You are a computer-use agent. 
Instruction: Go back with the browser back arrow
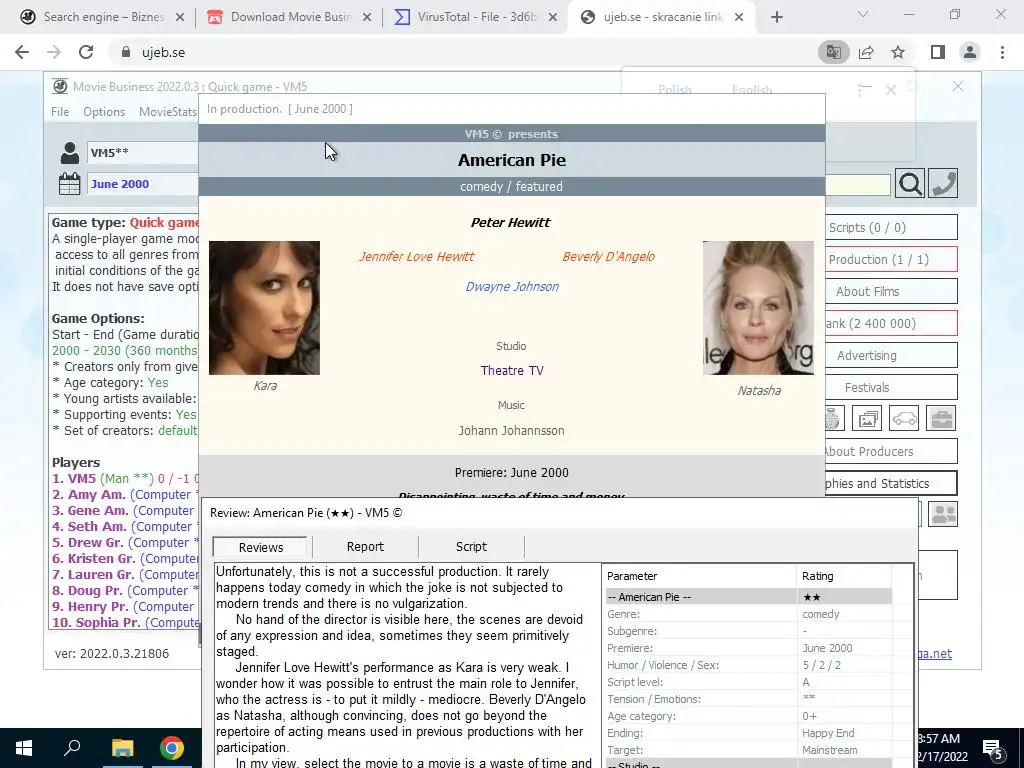pyautogui.click(x=22, y=52)
